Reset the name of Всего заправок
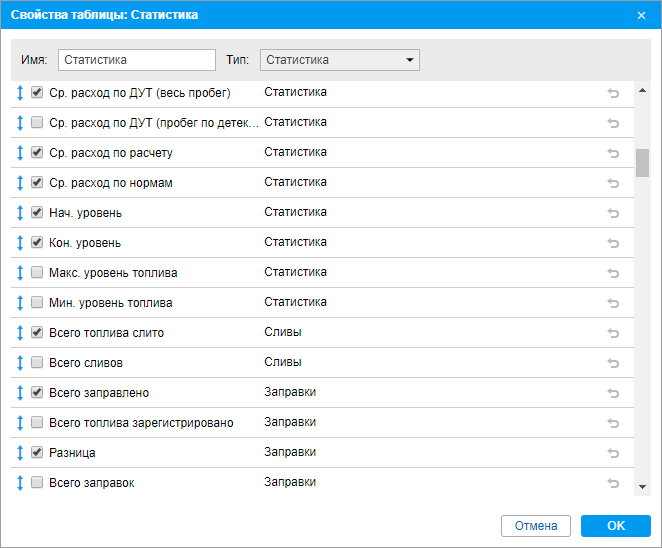The image size is (662, 548). (x=613, y=483)
